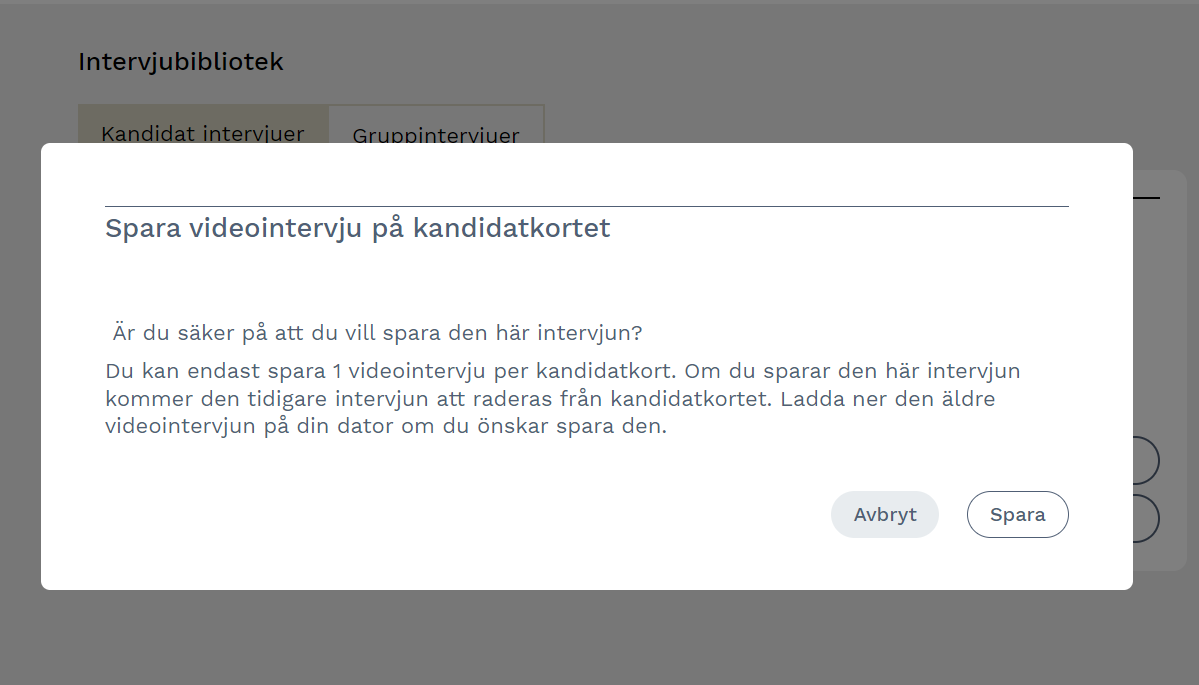Switch to the Kandidat intervjuer tab
Image resolution: width=1199 pixels, height=685 pixels.
point(203,130)
